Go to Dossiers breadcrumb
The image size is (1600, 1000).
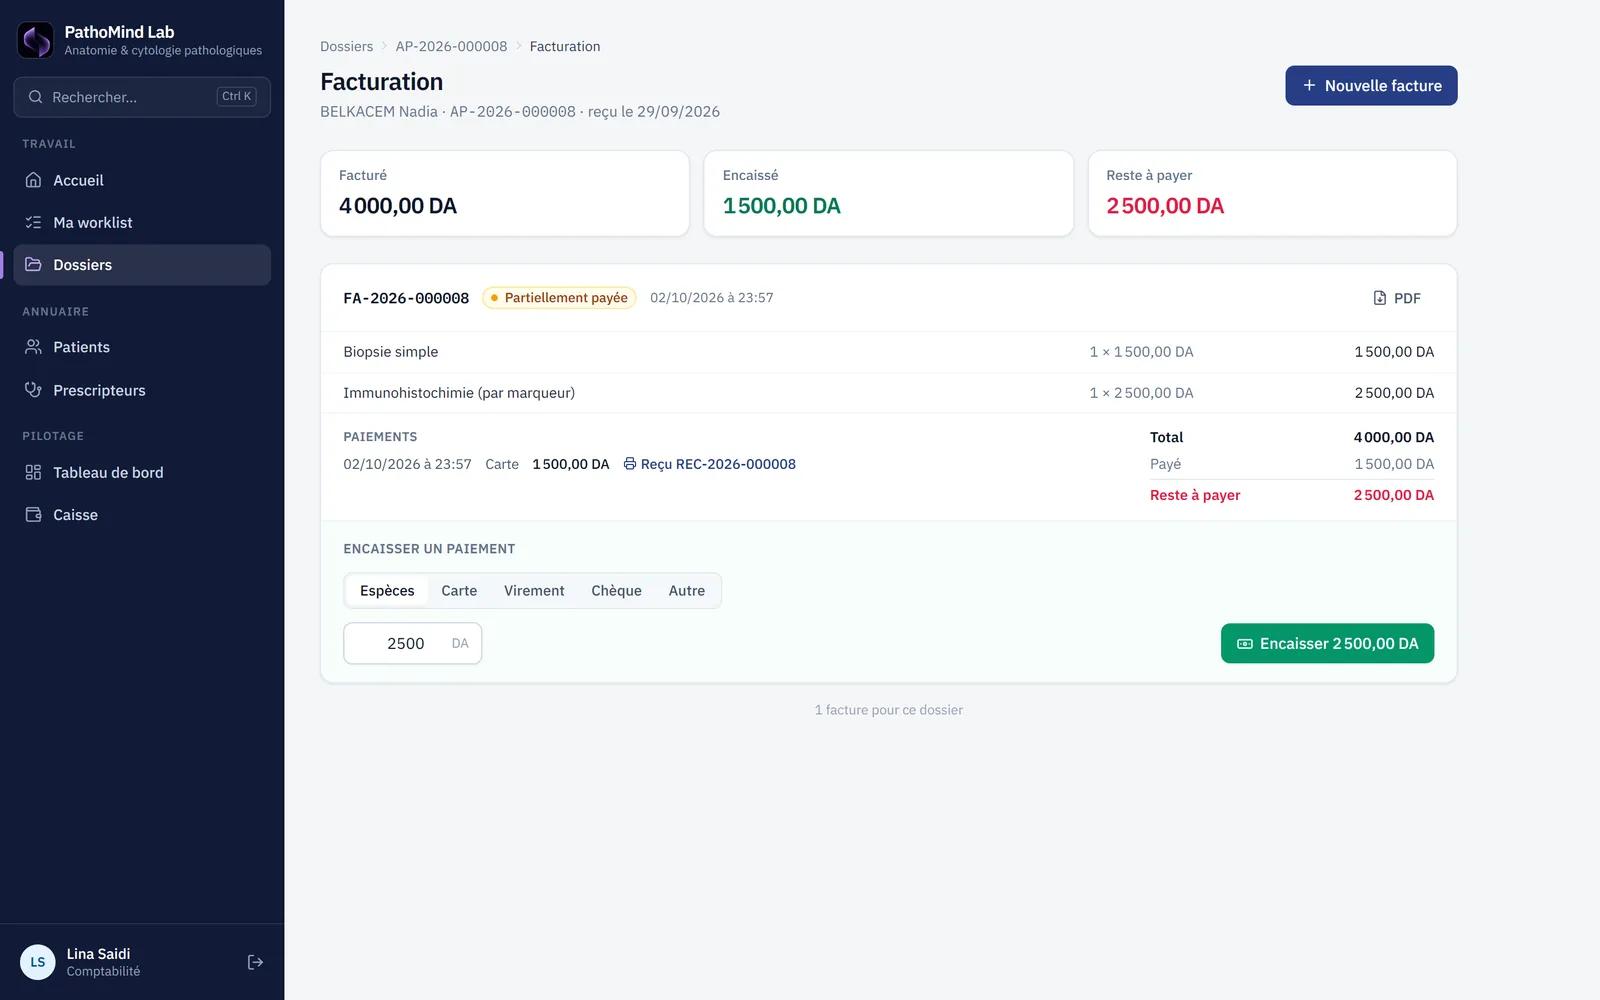pyautogui.click(x=346, y=46)
